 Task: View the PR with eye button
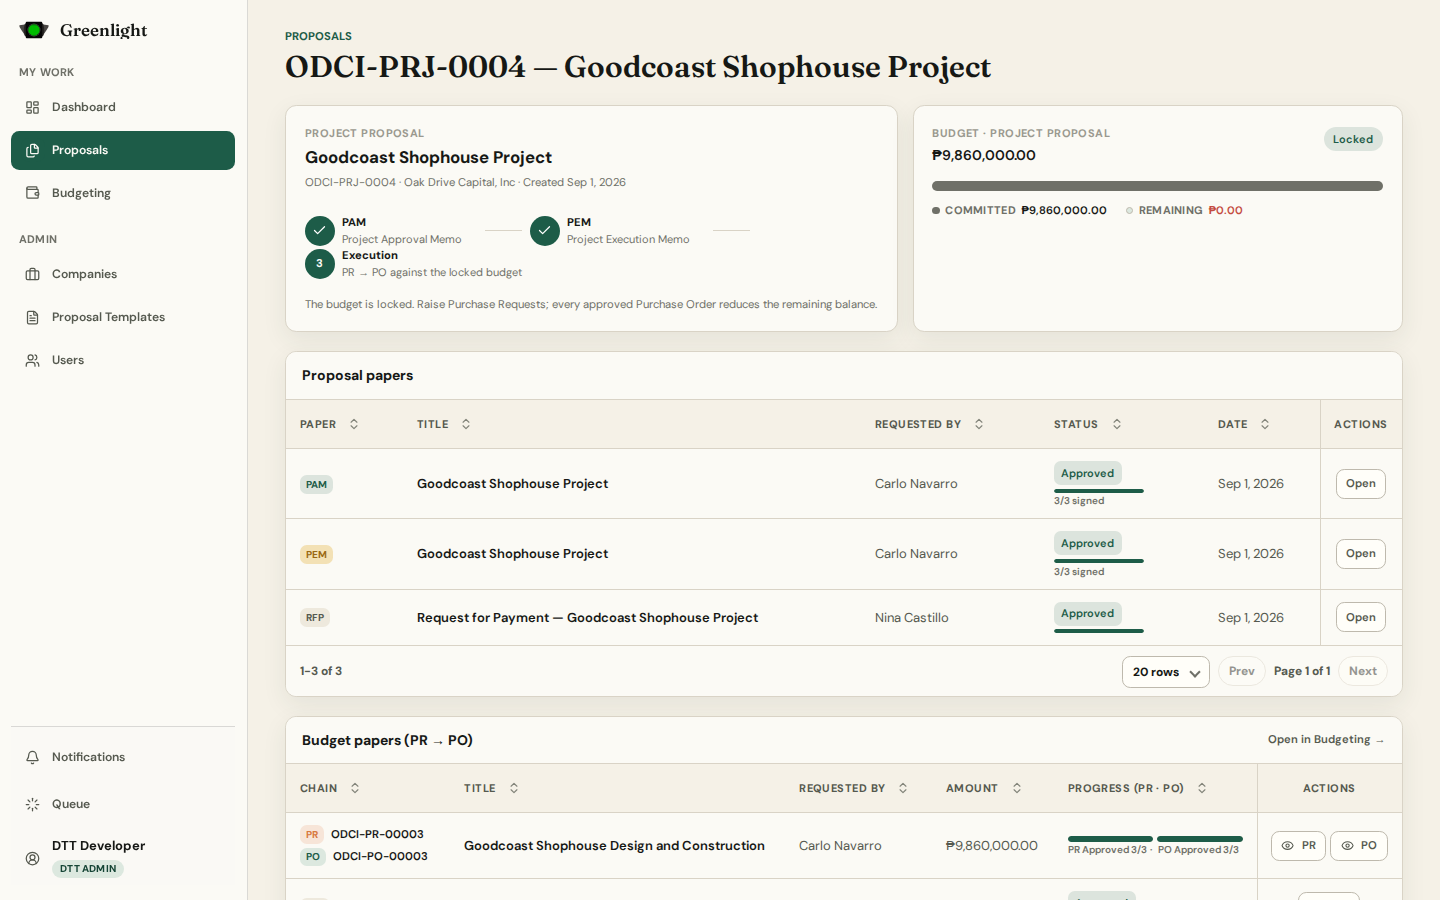click(1298, 846)
